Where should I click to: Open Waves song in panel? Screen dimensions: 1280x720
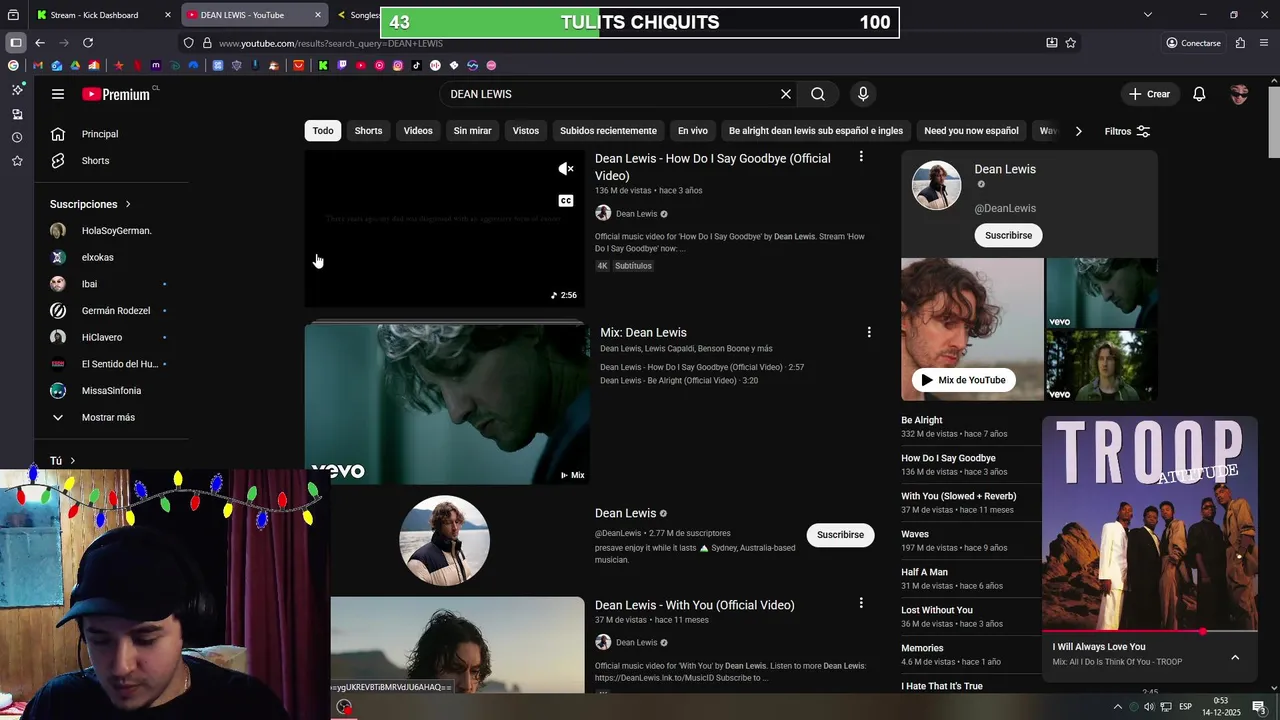[x=915, y=534]
